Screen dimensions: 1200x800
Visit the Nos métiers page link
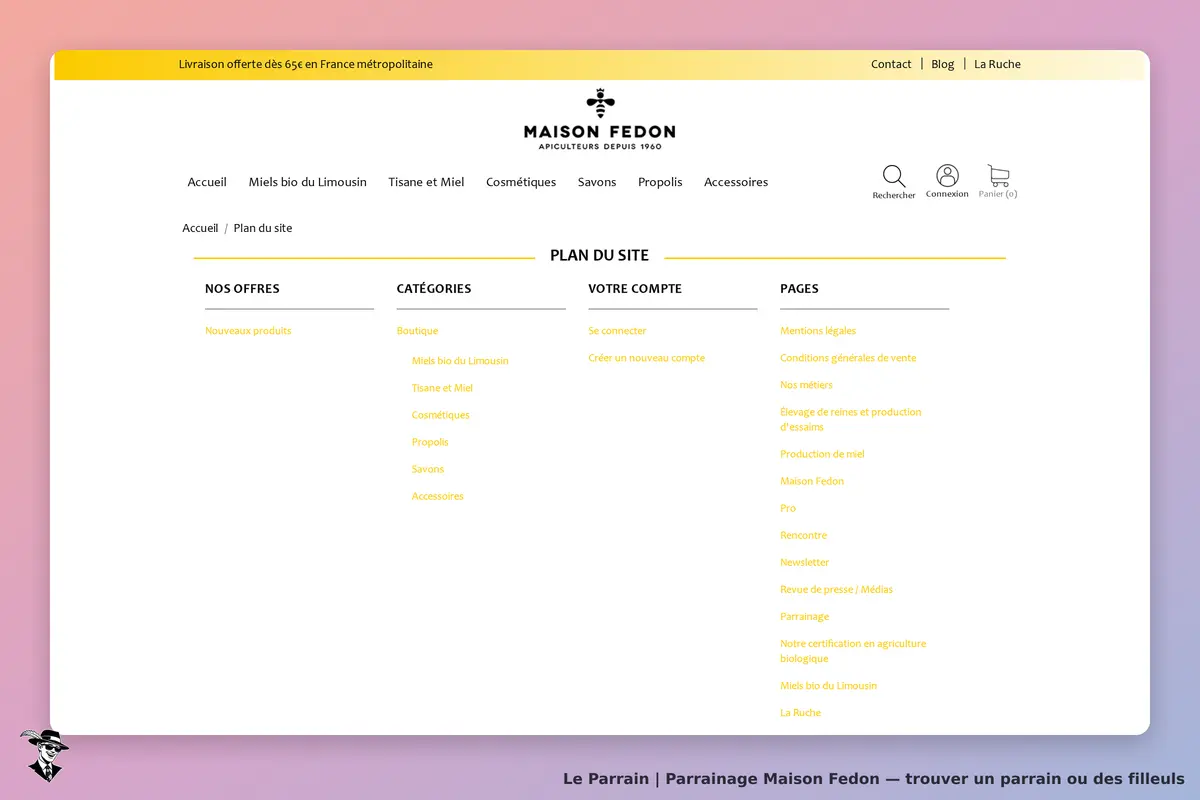coord(806,385)
